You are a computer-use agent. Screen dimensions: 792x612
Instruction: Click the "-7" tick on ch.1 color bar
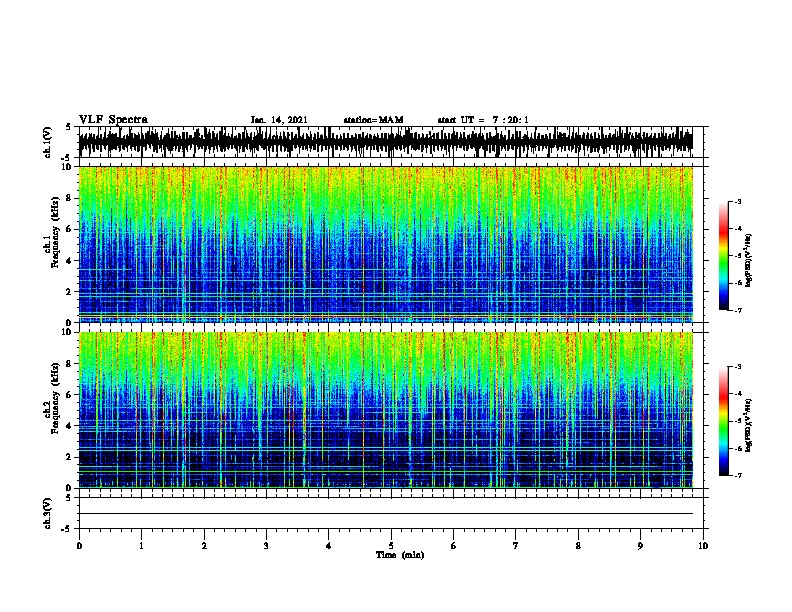[x=738, y=310]
